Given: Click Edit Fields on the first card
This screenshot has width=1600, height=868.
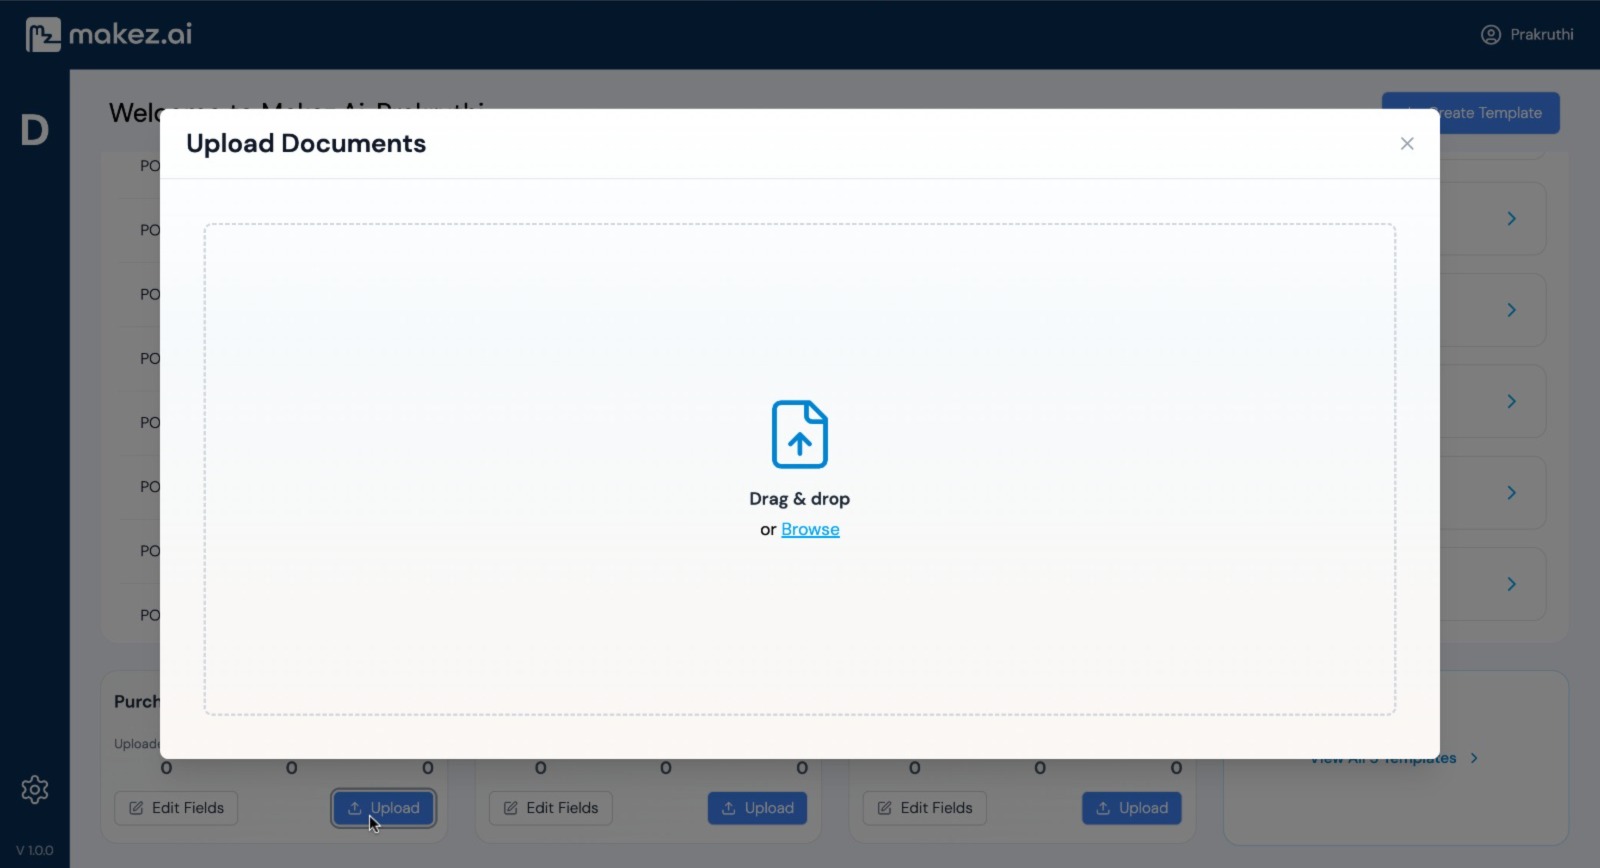Looking at the screenshot, I should pyautogui.click(x=176, y=808).
